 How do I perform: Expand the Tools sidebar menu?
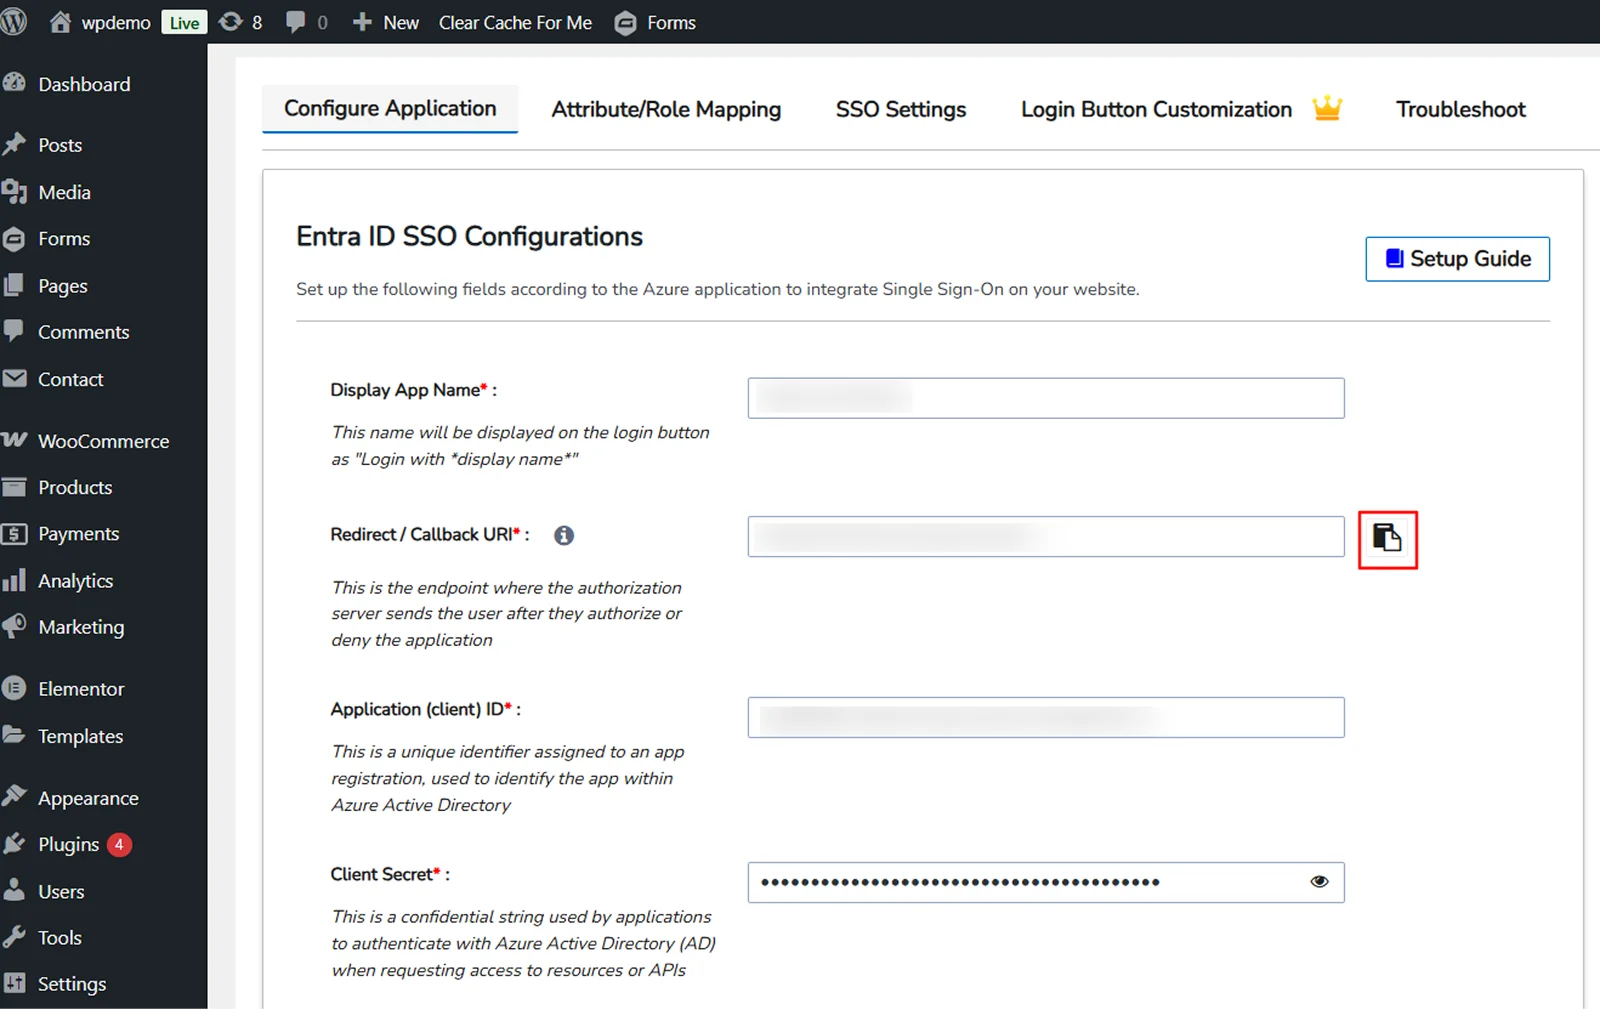60,937
